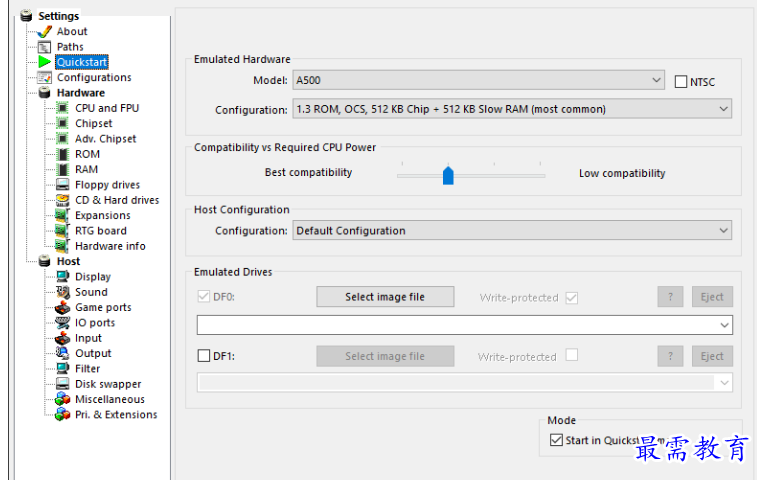Open the Emulated Hardware Configuration dropdown
The height and width of the screenshot is (480, 757).
pyautogui.click(x=512, y=109)
